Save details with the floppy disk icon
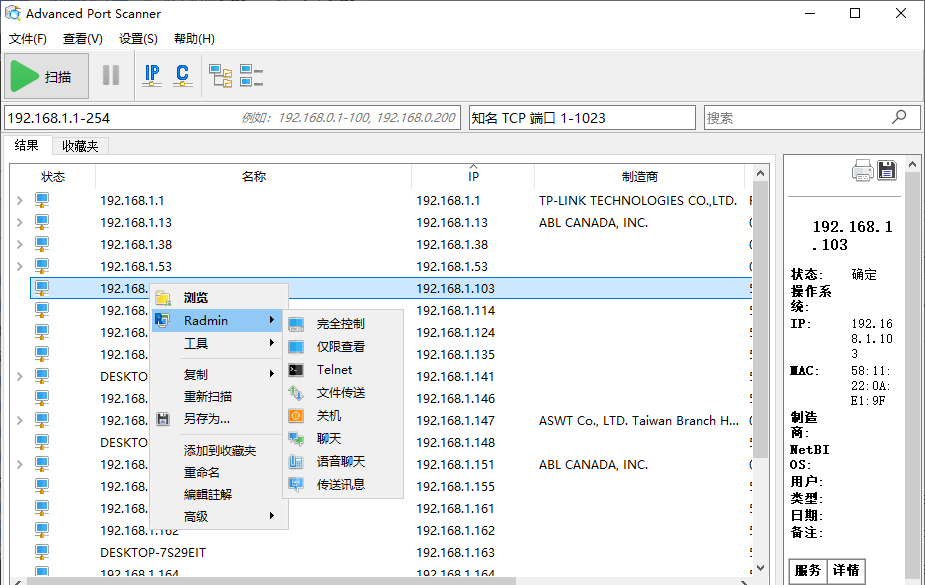The width and height of the screenshot is (925, 585). click(x=887, y=170)
